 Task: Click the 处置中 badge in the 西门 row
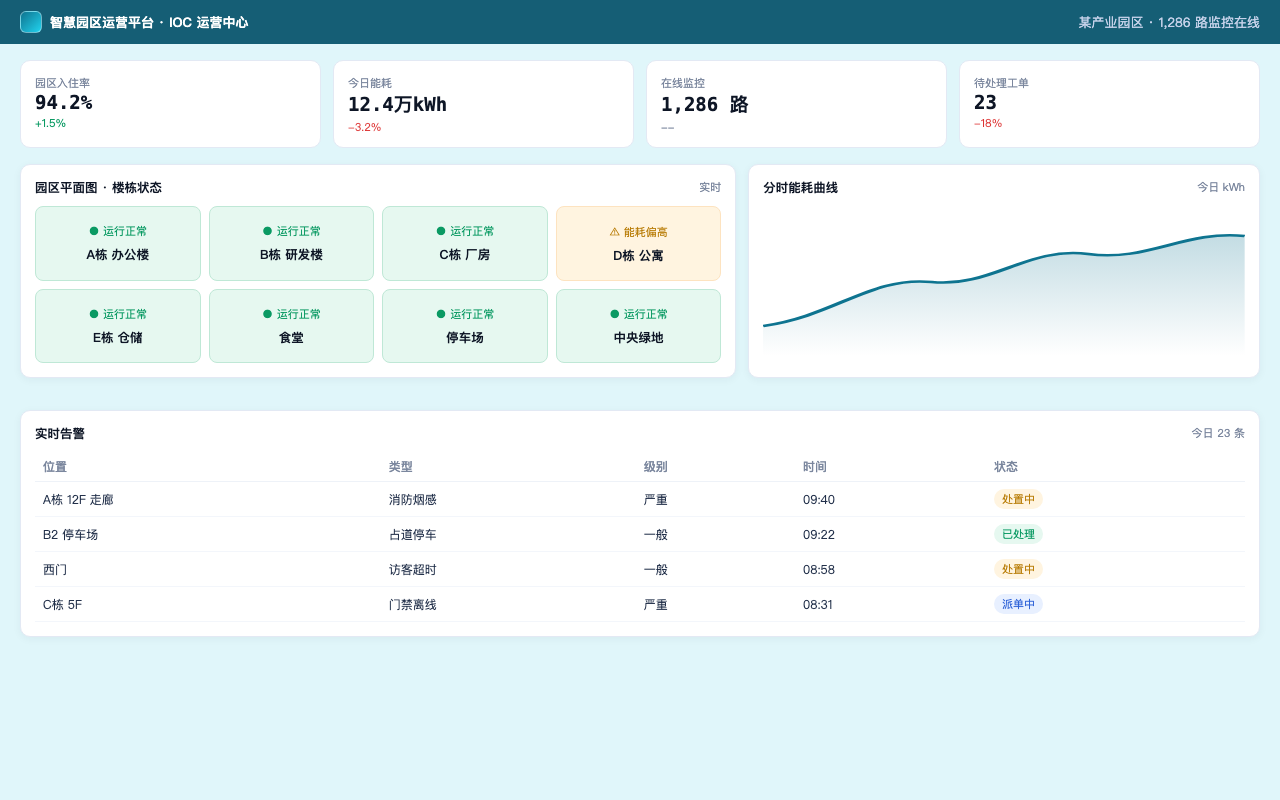(x=1018, y=569)
